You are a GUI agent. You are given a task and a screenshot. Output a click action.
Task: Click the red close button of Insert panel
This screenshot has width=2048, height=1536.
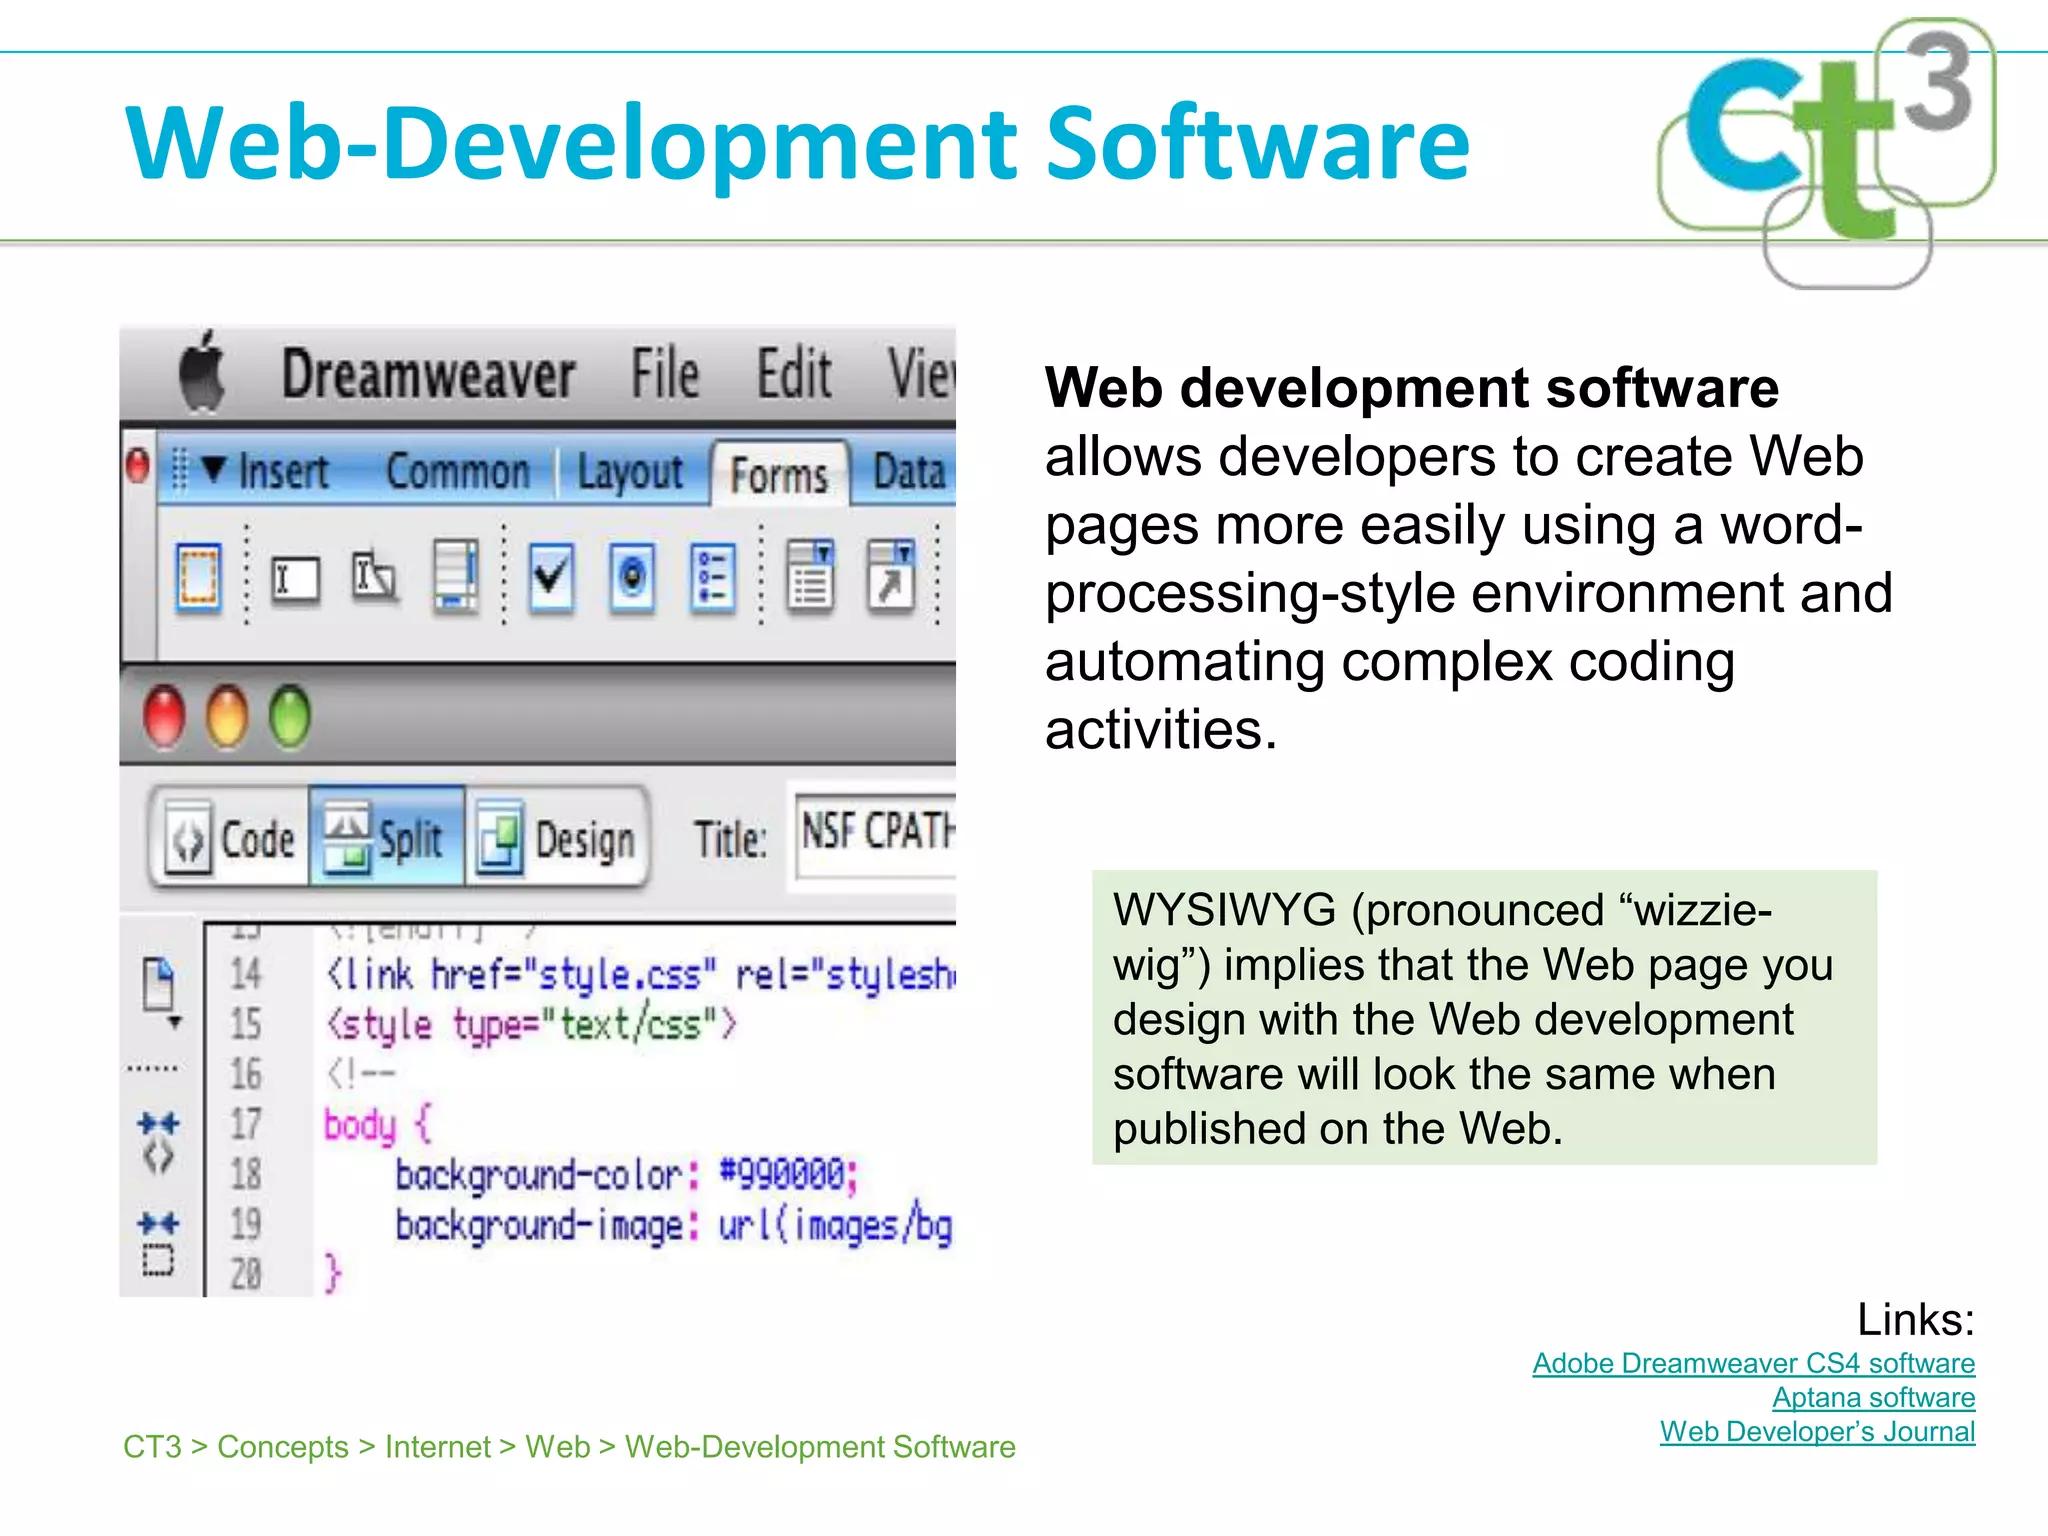pyautogui.click(x=138, y=465)
